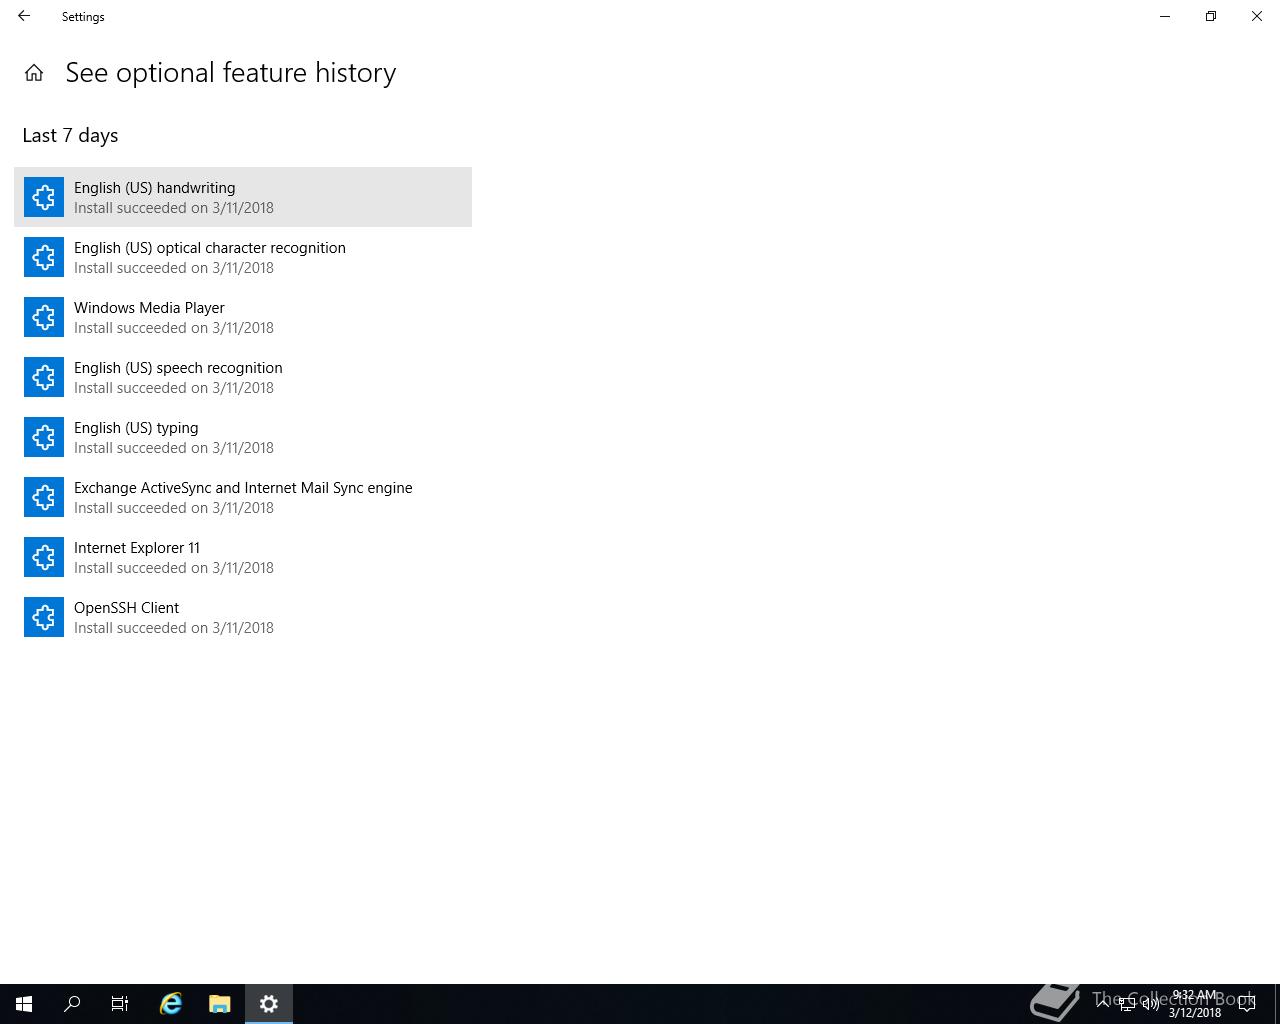The height and width of the screenshot is (1024, 1280).
Task: Select the English (US) handwriting entry
Action: tap(243, 197)
